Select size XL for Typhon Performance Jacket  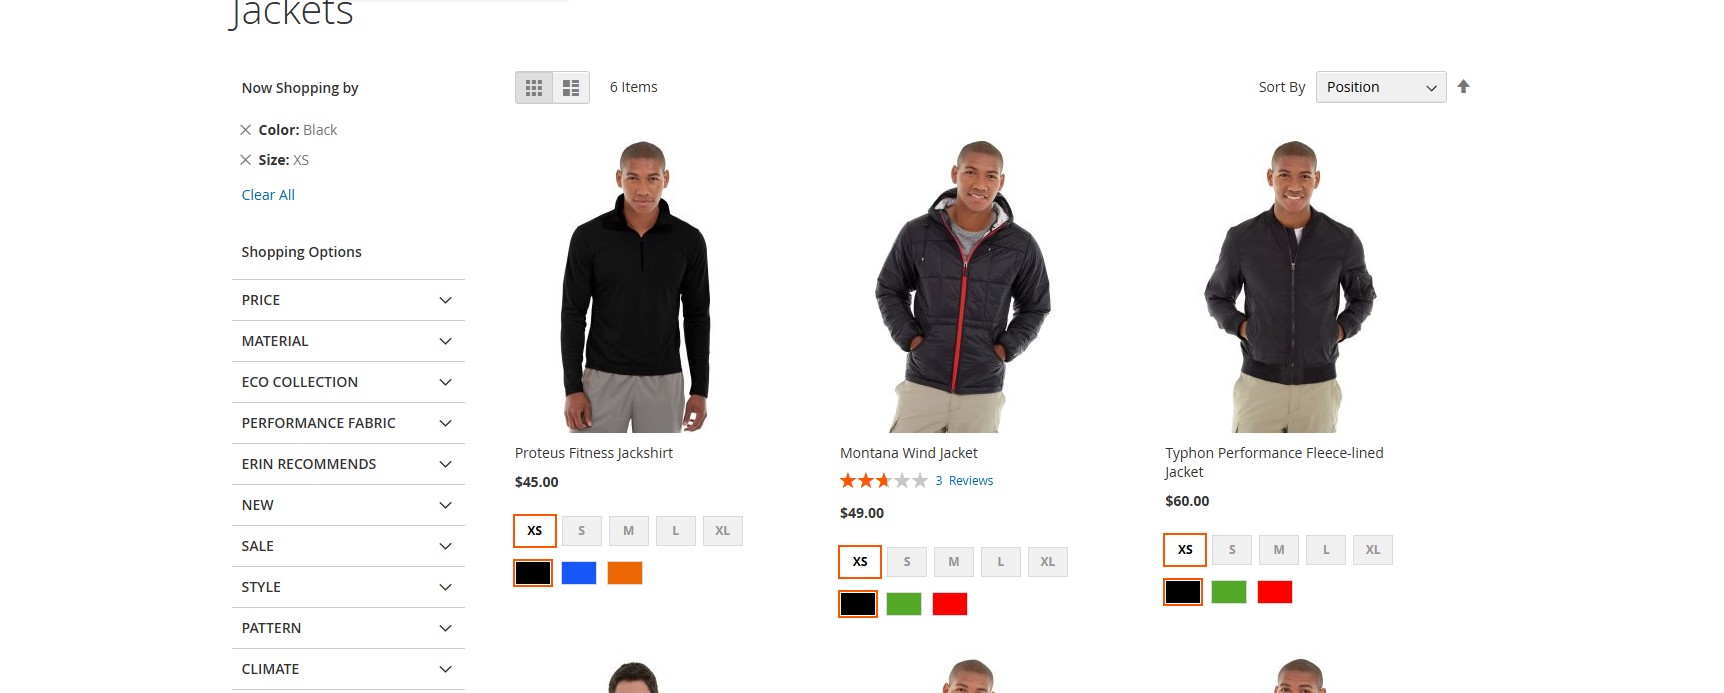pyautogui.click(x=1373, y=550)
